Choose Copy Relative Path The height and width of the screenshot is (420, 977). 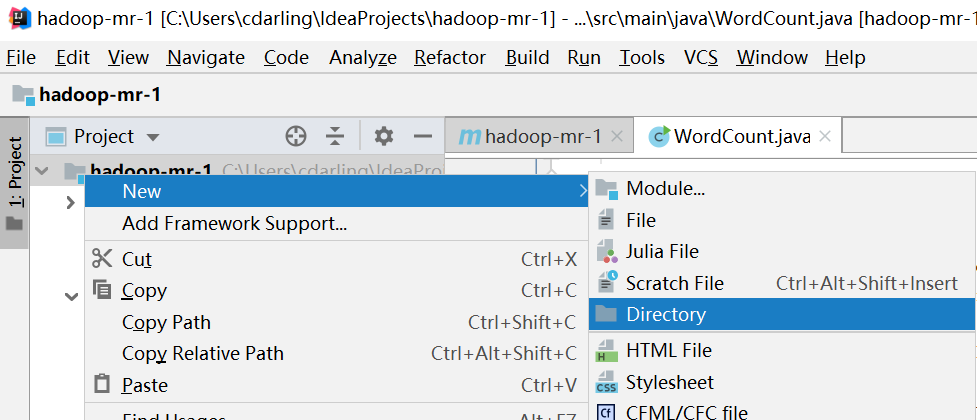click(x=336, y=353)
